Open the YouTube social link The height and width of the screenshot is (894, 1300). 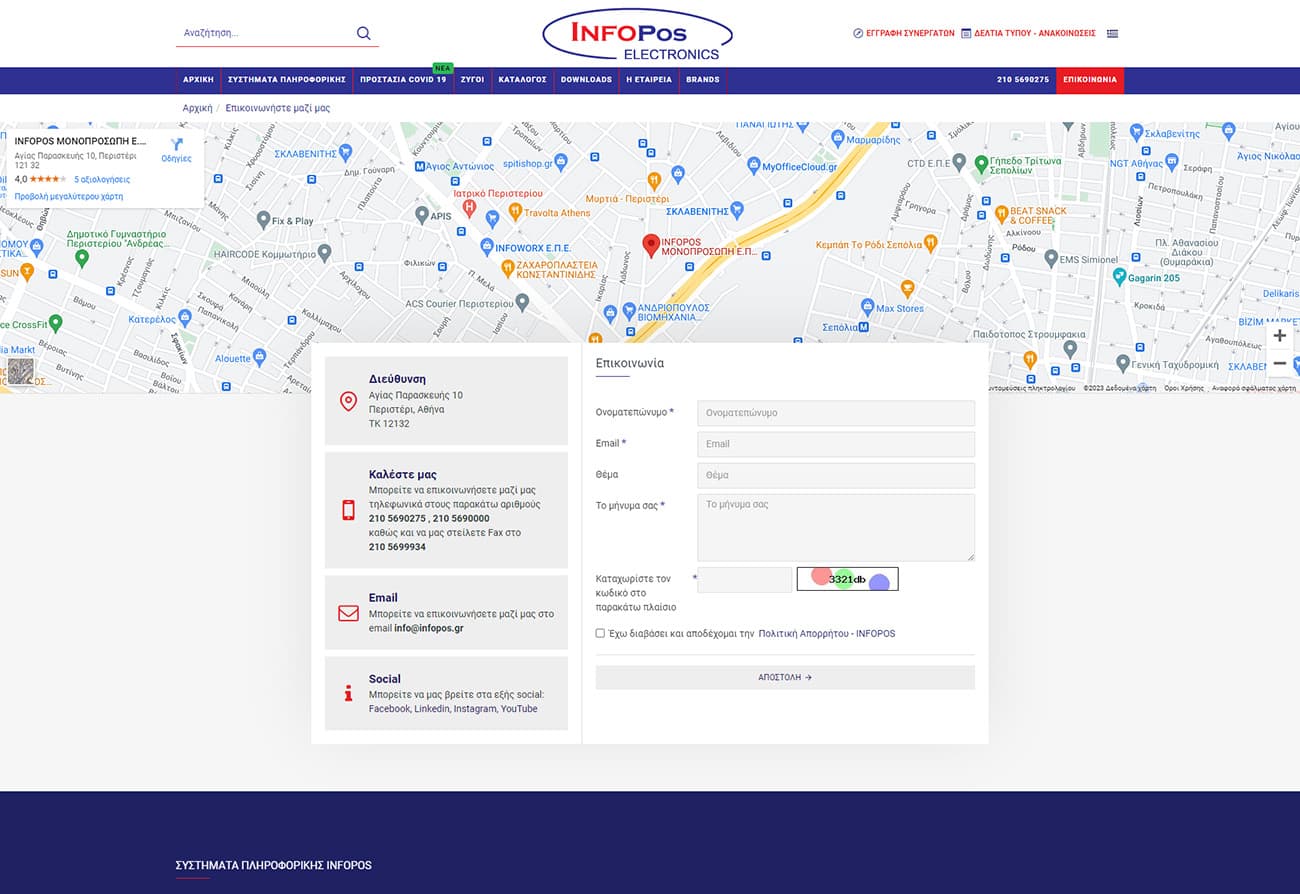519,708
